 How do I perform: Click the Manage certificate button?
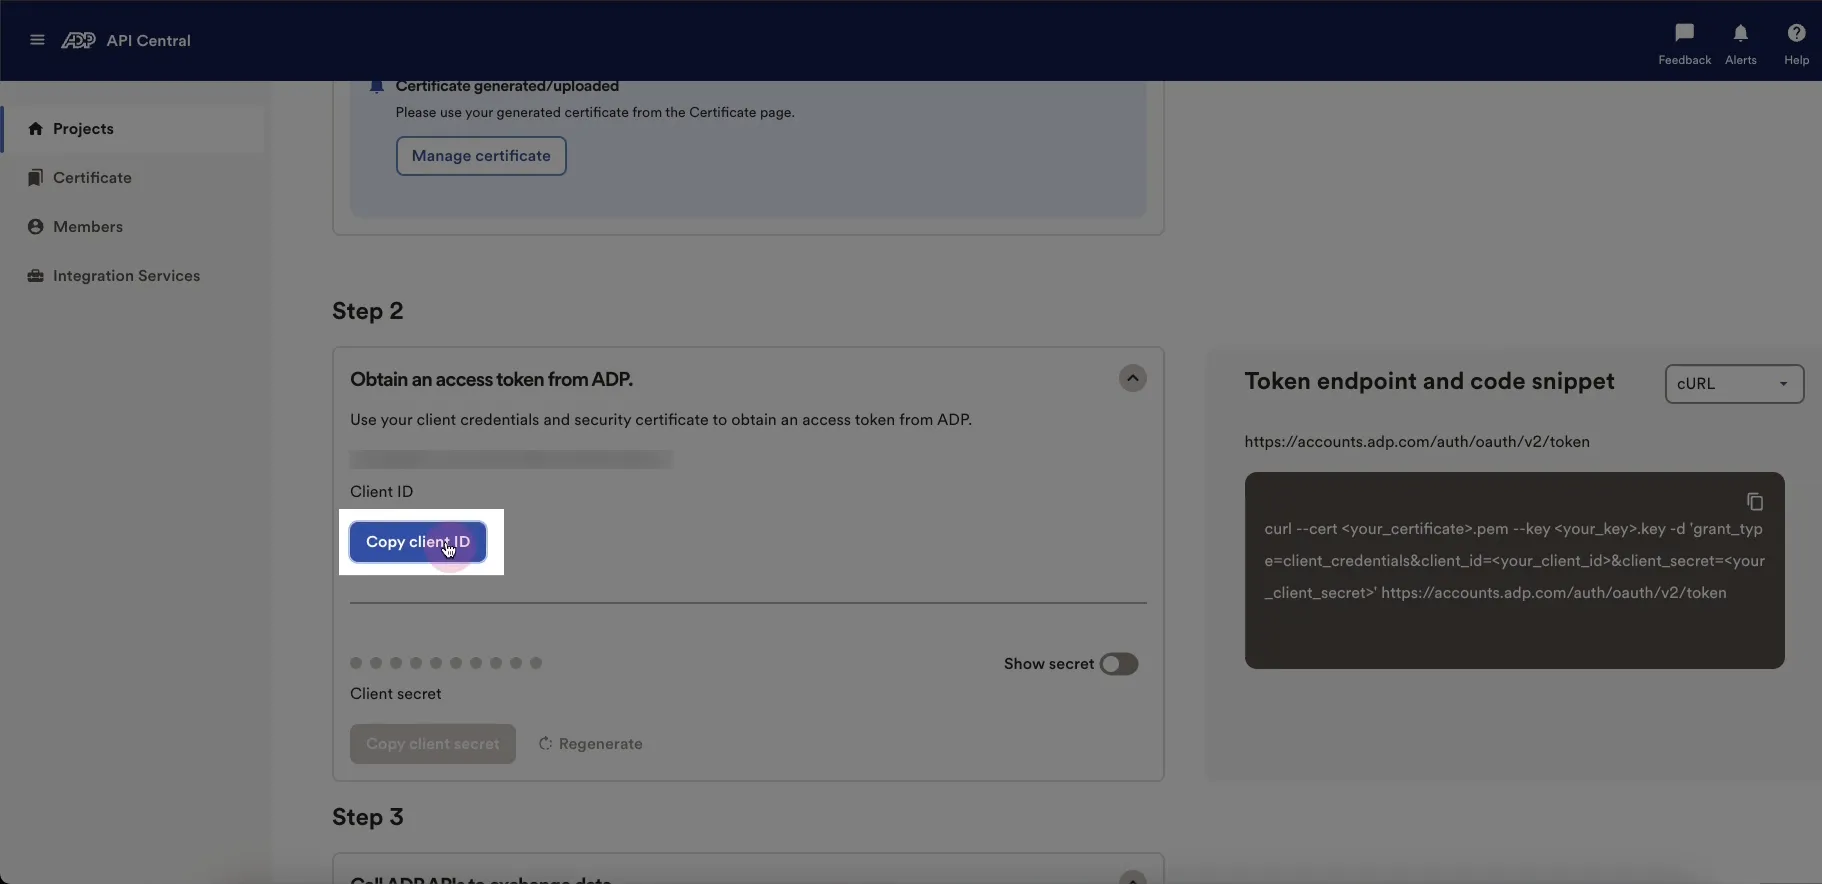(481, 156)
